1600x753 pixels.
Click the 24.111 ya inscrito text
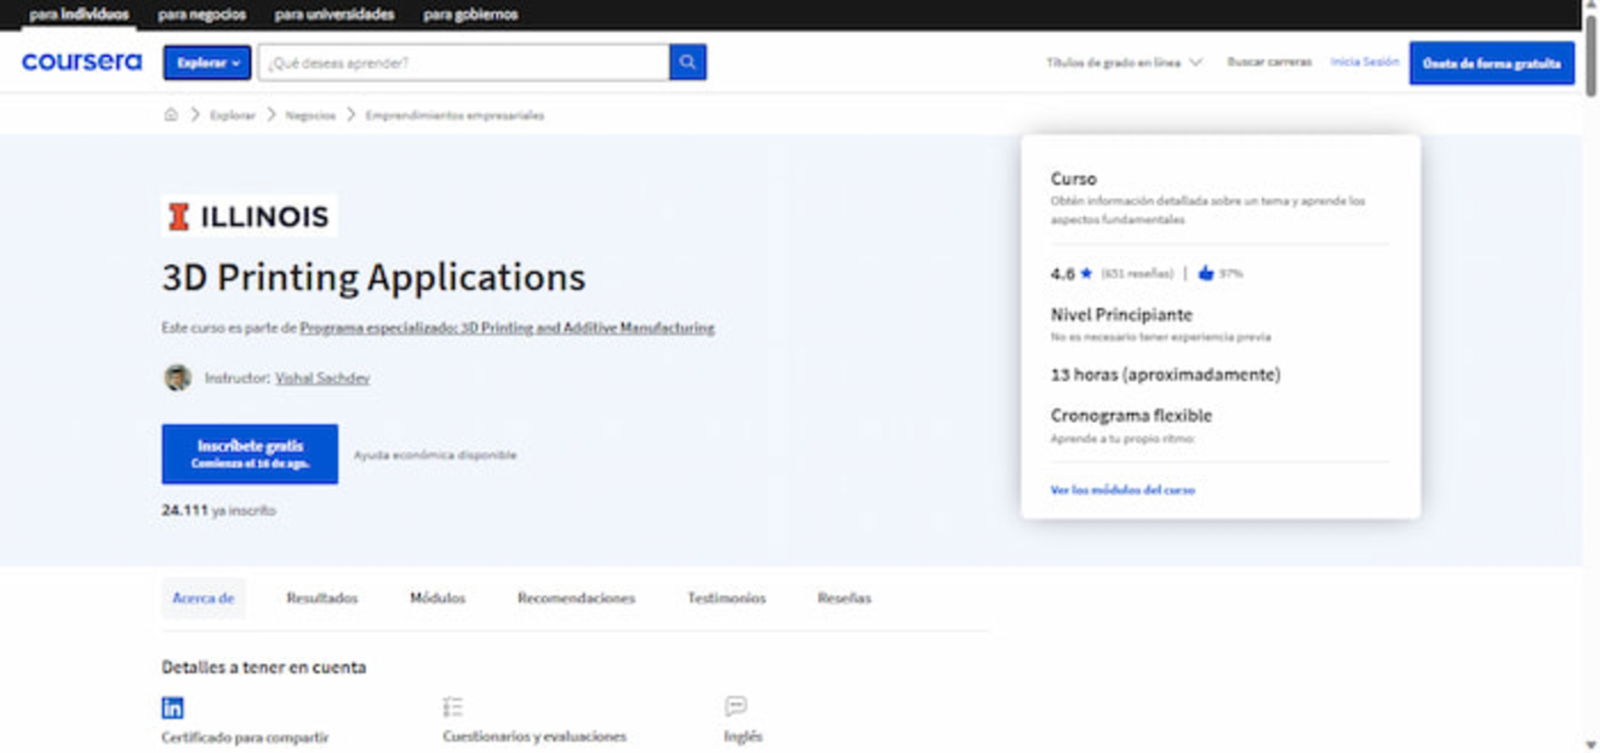(219, 510)
